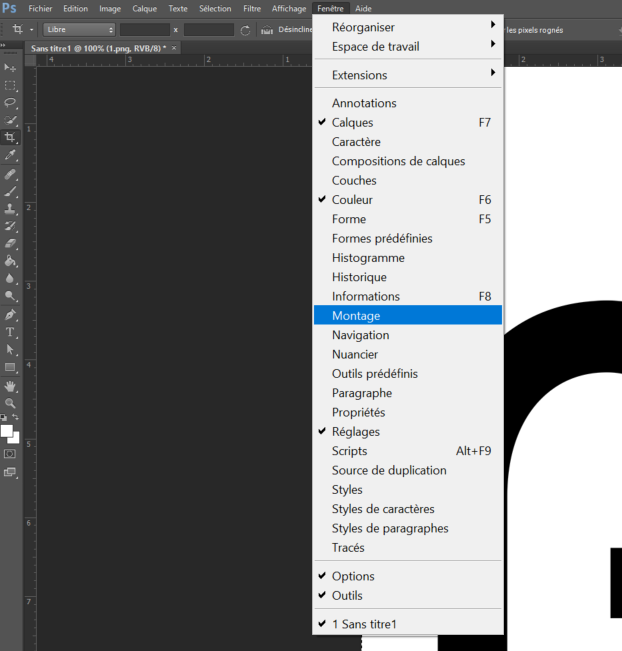Select the Rectangle shape tool
The width and height of the screenshot is (622, 651).
pyautogui.click(x=10, y=367)
